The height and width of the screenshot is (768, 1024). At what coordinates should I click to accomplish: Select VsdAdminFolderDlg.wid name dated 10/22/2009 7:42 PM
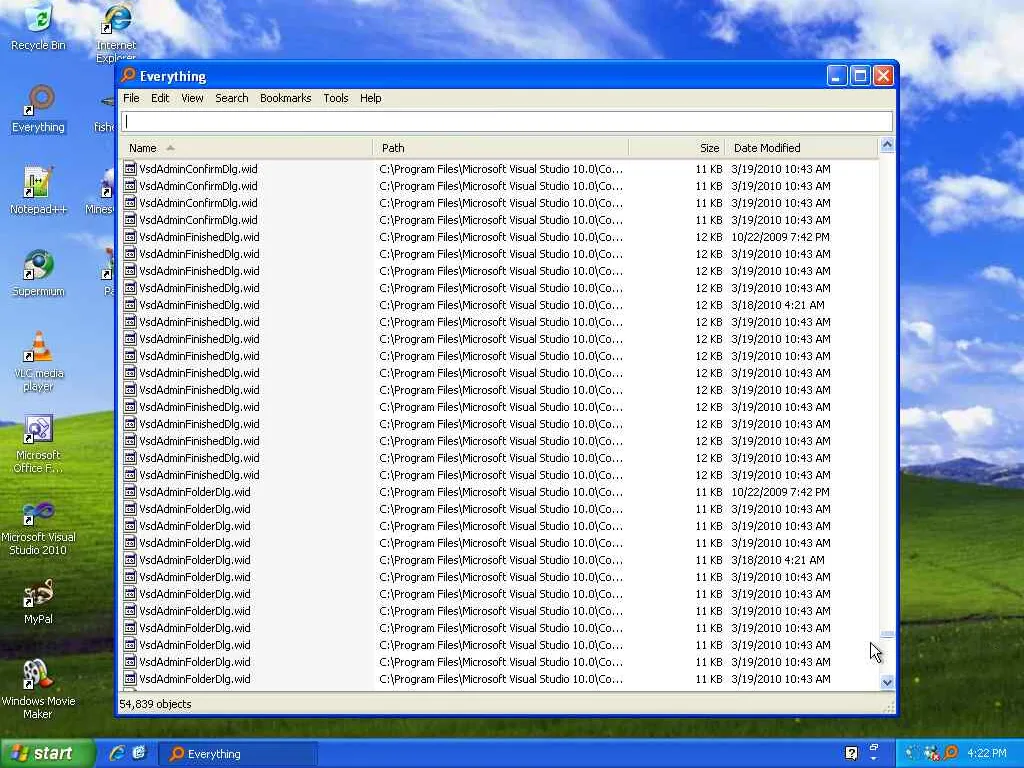point(195,492)
